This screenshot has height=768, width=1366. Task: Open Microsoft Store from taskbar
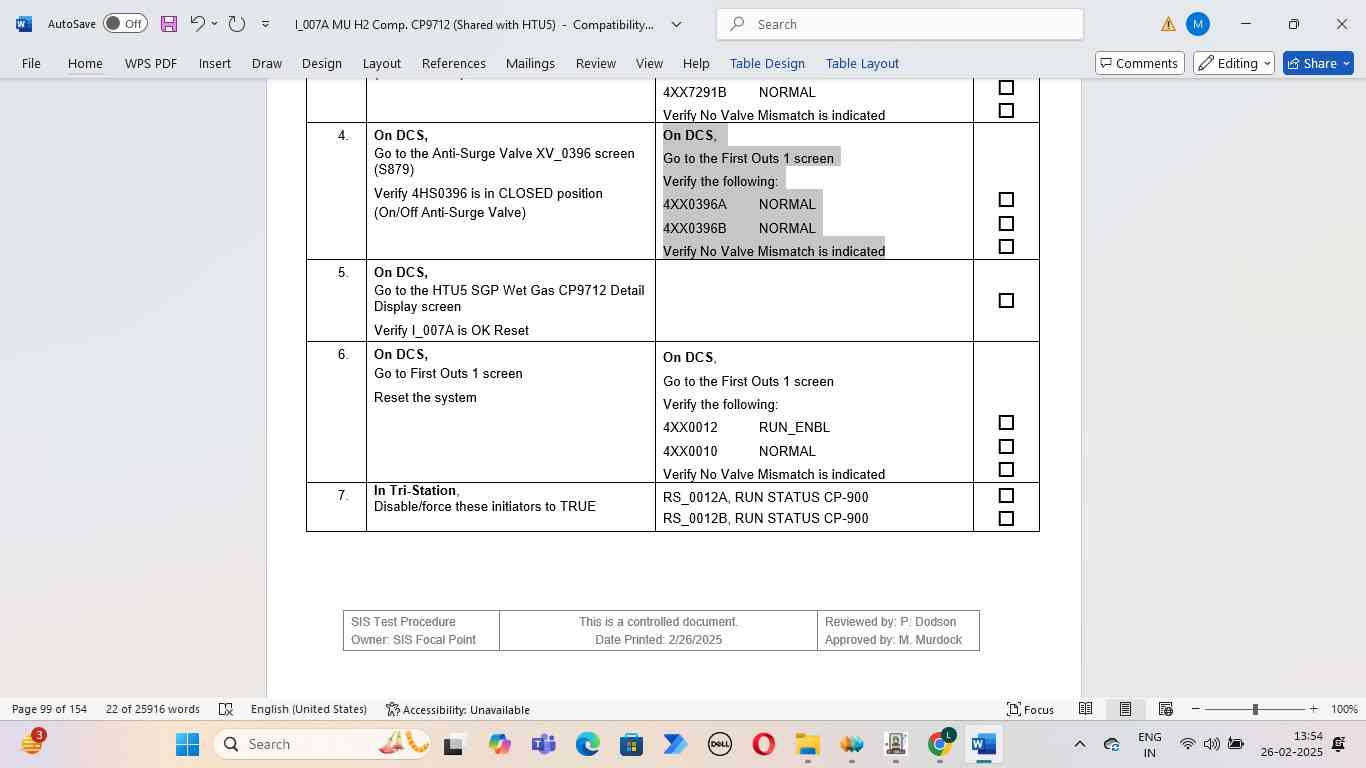pos(631,744)
